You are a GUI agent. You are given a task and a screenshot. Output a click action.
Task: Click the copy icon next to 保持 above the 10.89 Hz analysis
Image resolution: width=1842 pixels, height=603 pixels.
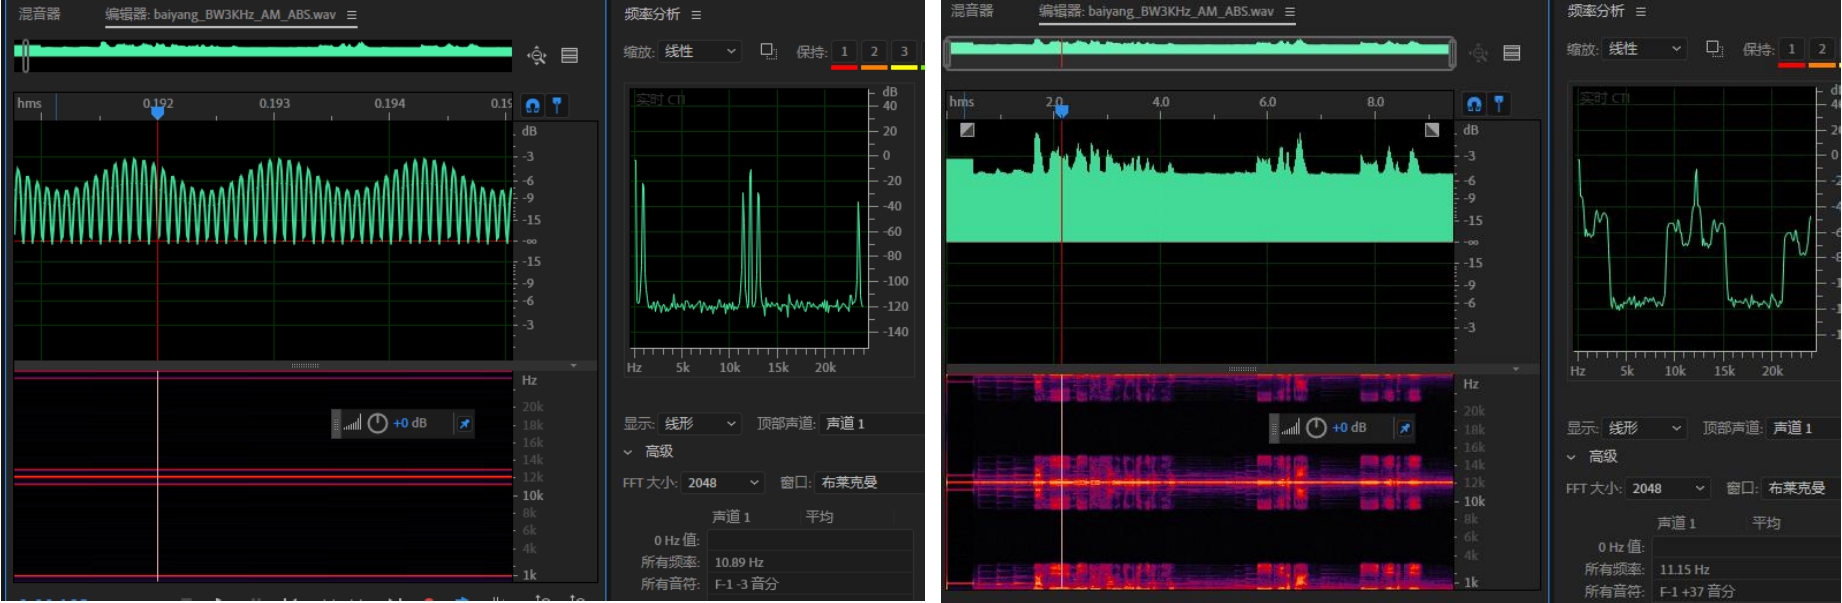point(768,51)
